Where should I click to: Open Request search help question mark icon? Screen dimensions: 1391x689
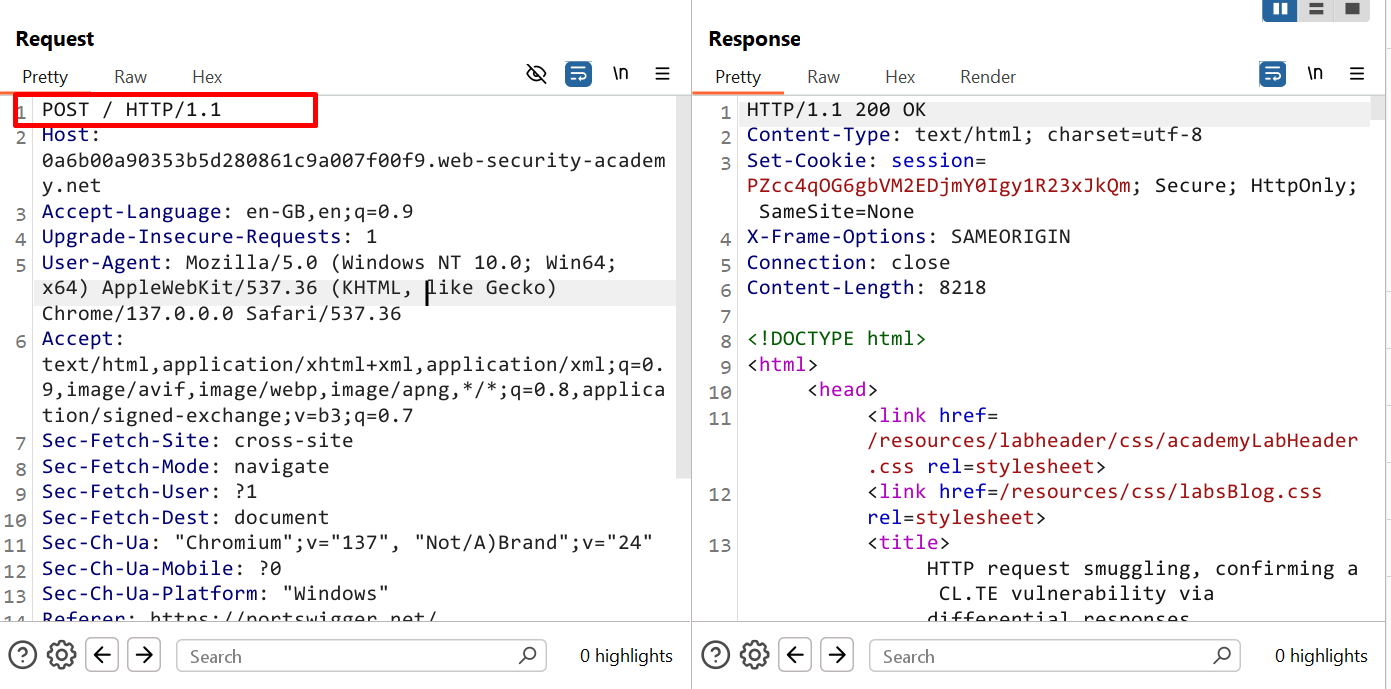(22, 656)
